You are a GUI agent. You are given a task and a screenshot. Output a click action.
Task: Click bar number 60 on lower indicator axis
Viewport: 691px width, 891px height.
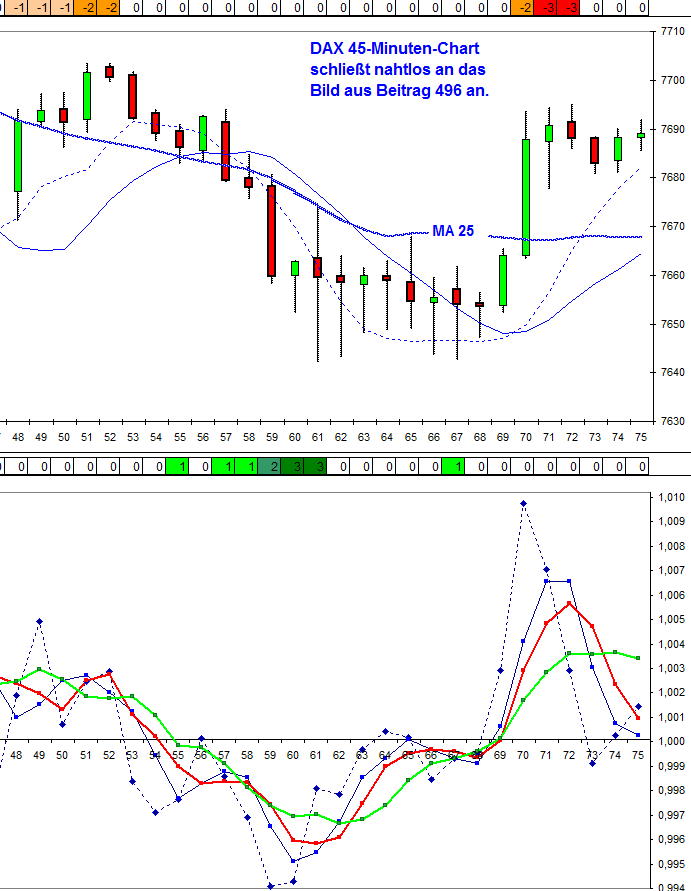pyautogui.click(x=293, y=756)
